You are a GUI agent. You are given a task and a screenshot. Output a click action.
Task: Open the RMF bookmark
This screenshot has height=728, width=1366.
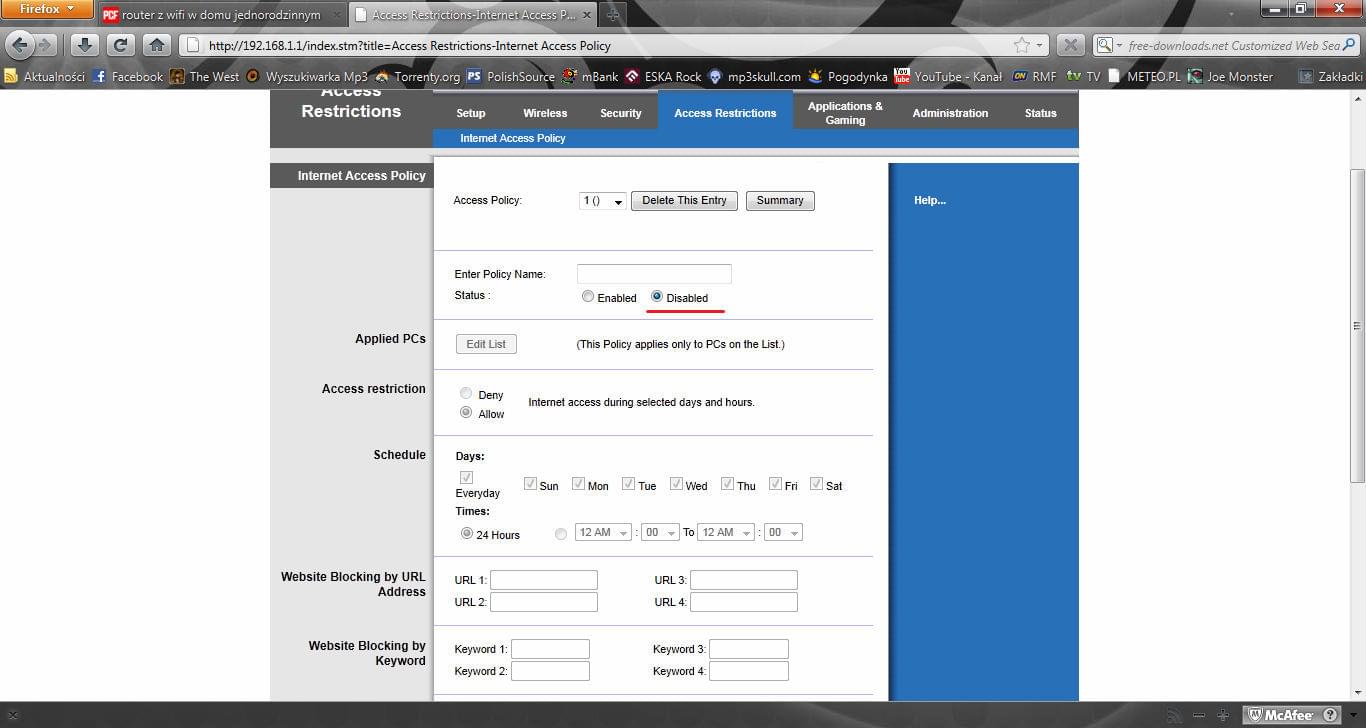1035,76
